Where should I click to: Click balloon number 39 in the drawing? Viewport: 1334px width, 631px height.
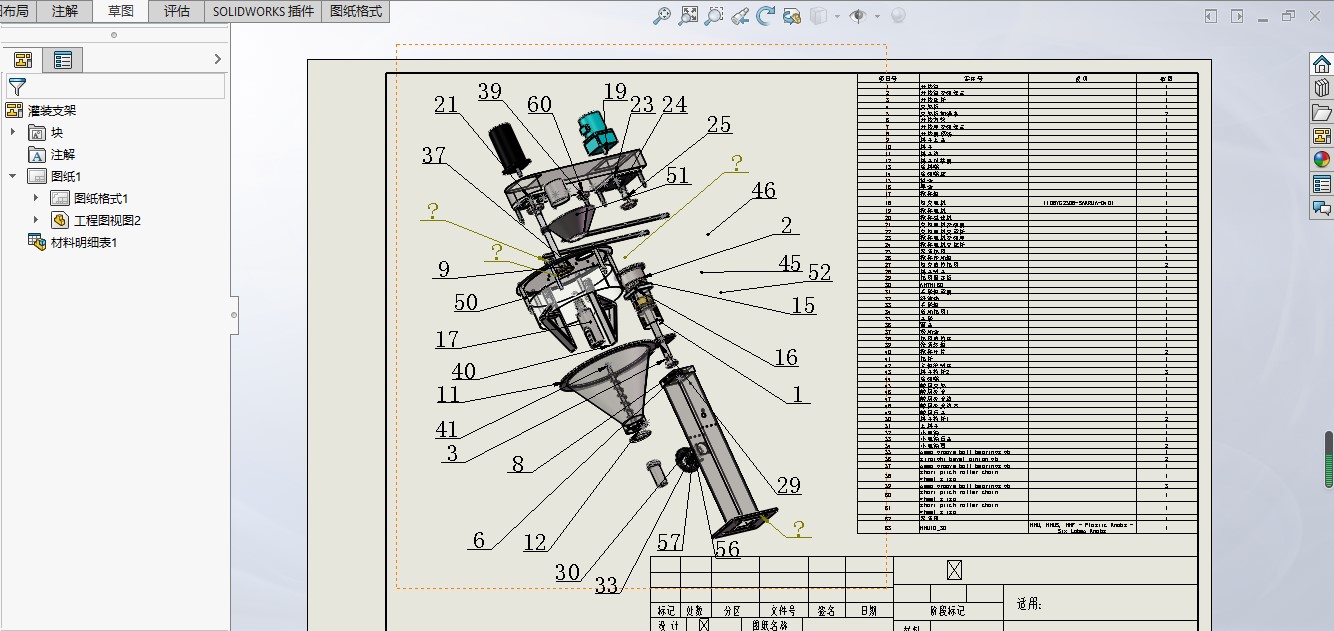[x=490, y=92]
